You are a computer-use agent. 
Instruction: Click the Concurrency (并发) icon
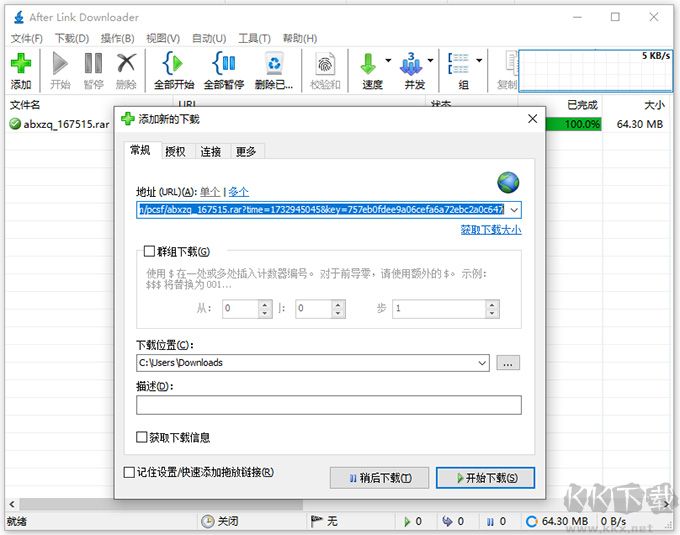411,64
